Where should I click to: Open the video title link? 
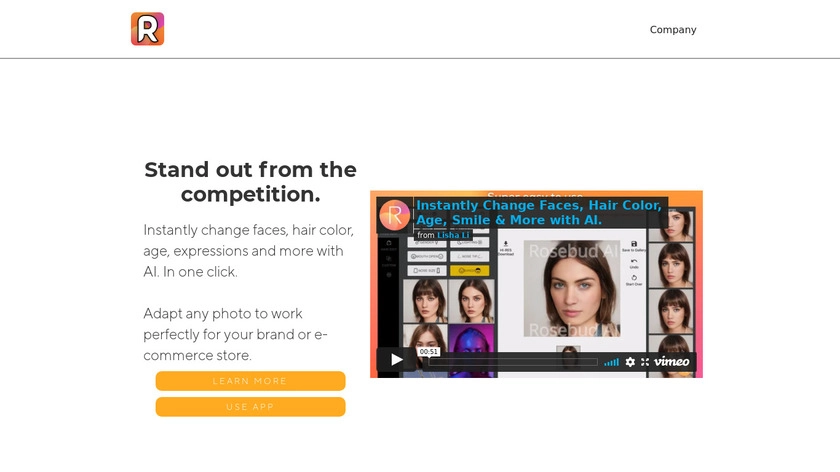[x=539, y=212]
